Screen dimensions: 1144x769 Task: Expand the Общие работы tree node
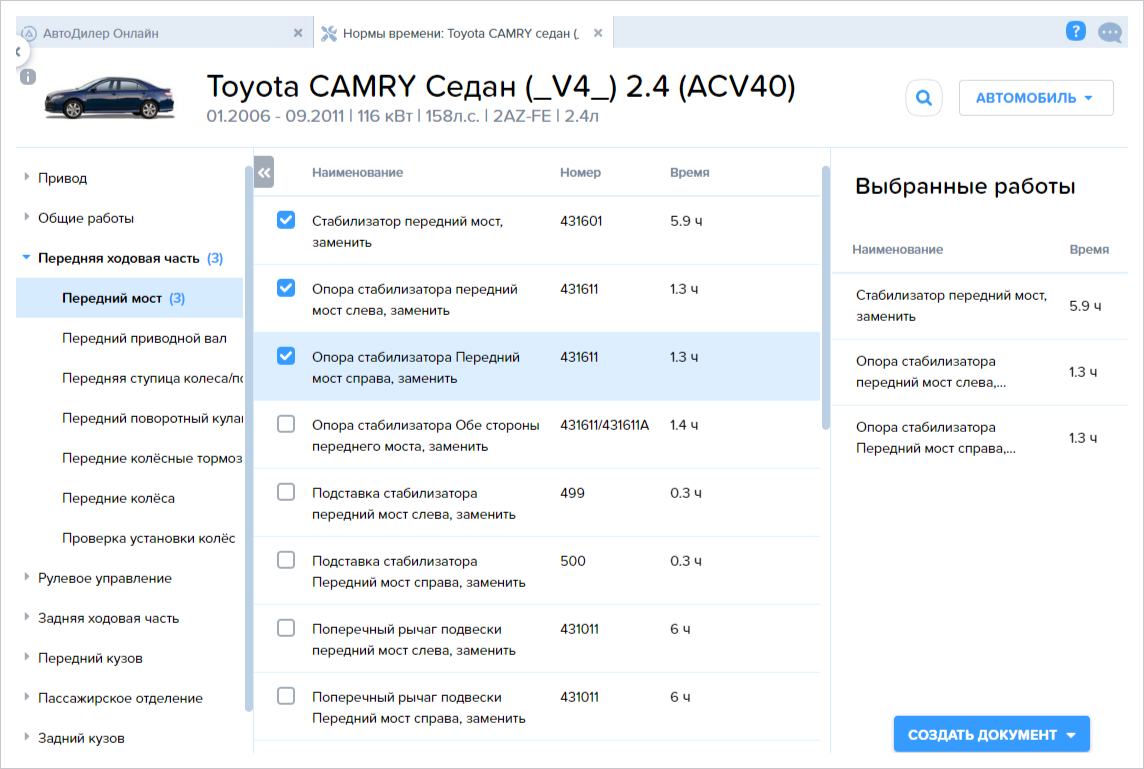[x=27, y=217]
